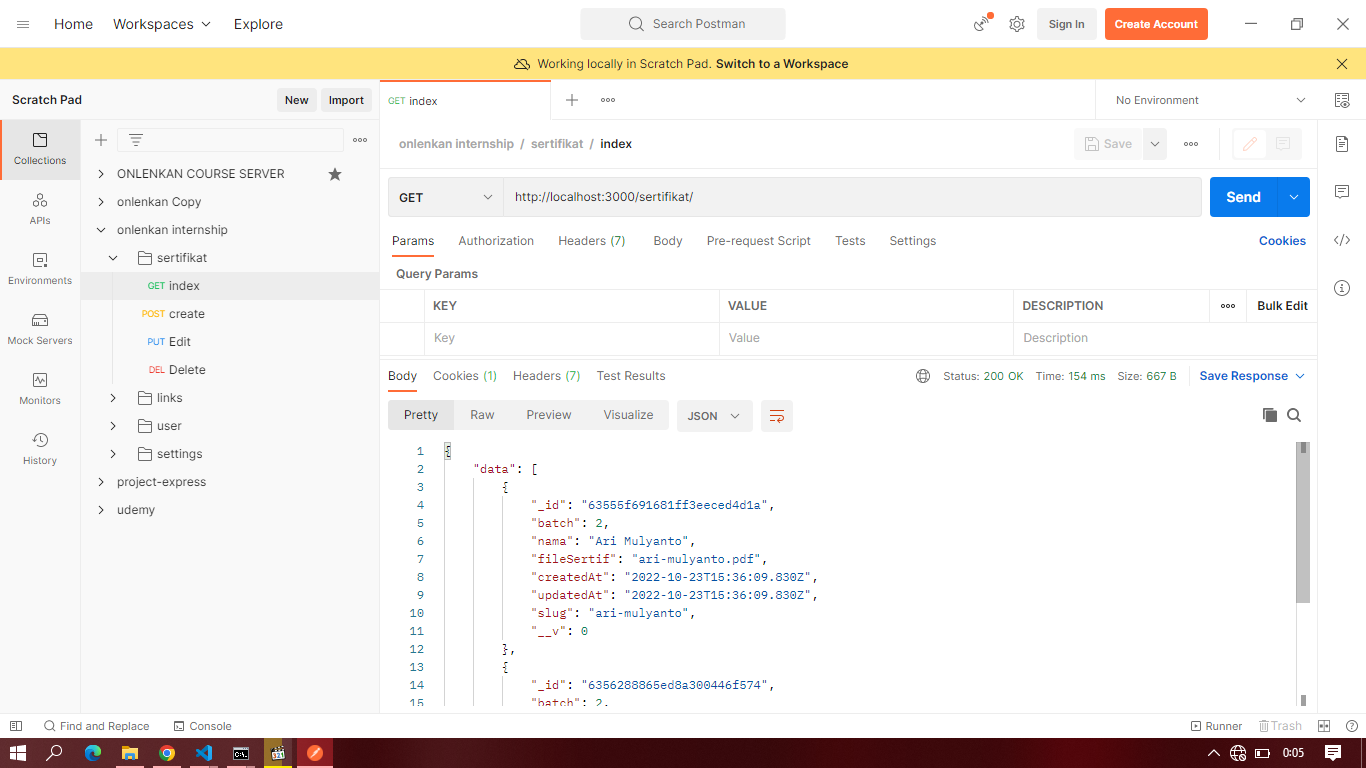Create a new collection with plus icon
Screen dimensions: 1366x768
pos(101,140)
